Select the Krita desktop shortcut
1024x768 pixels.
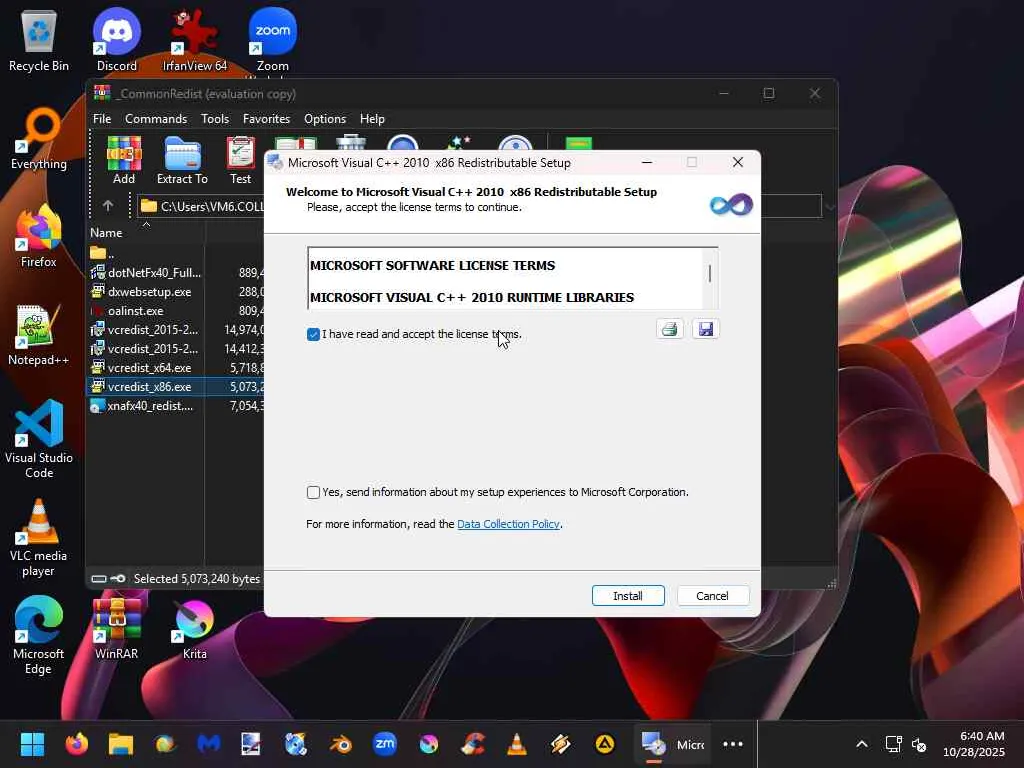click(x=195, y=628)
